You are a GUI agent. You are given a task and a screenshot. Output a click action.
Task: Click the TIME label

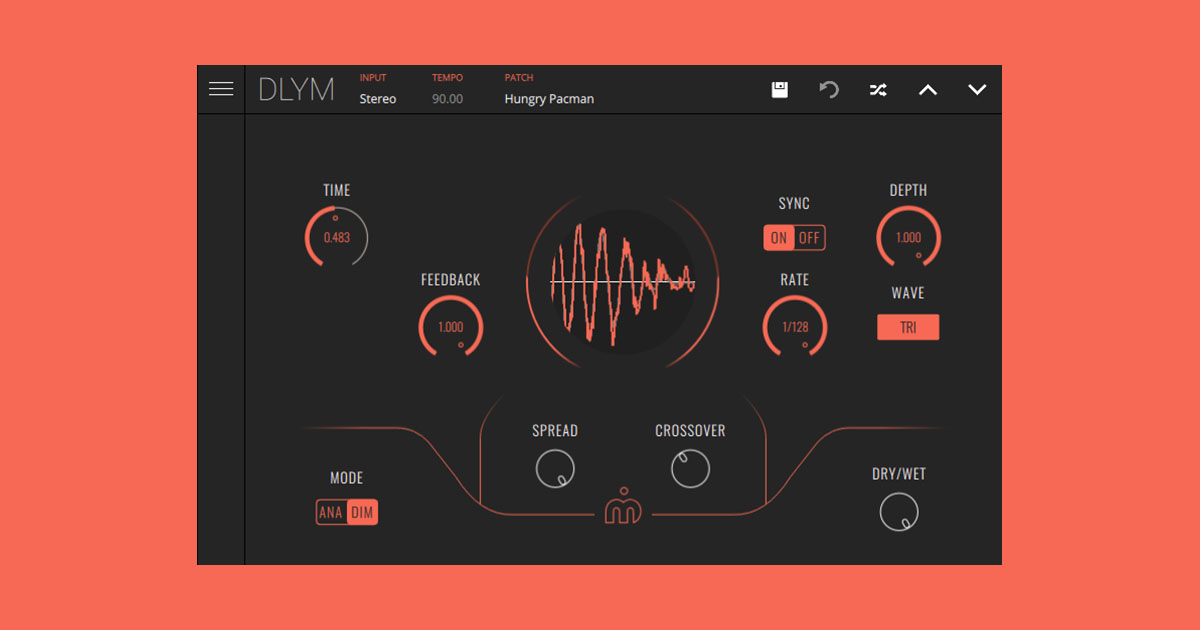[337, 190]
